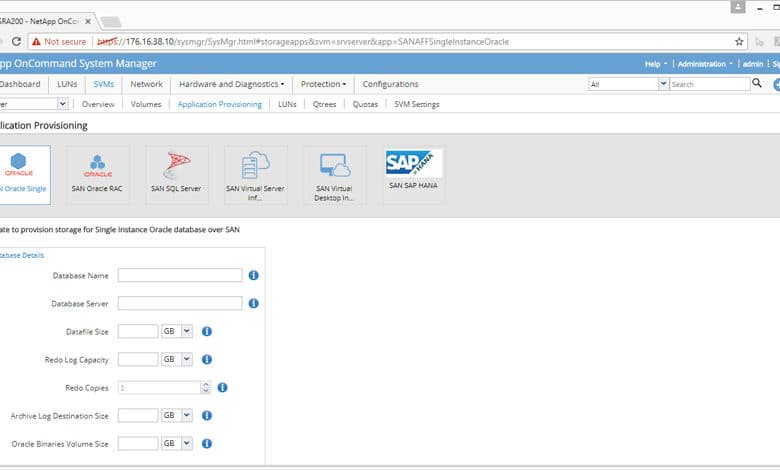Click the Datafile Size value field
The image size is (780, 470).
tap(138, 331)
